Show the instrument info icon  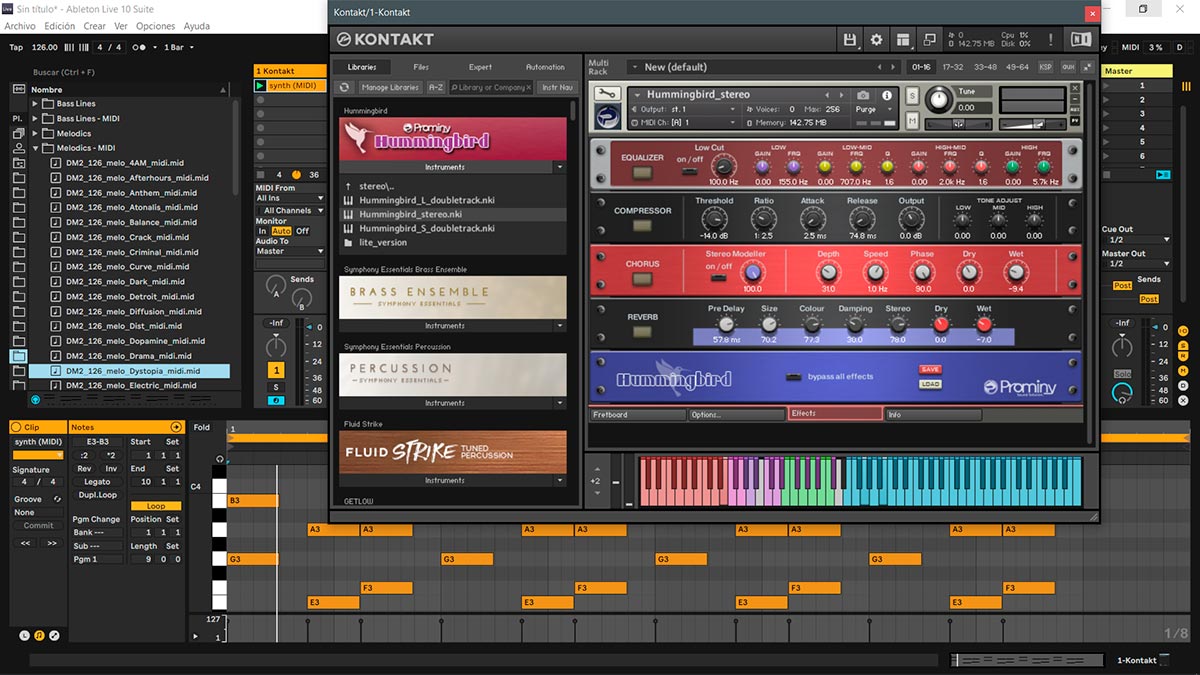pyautogui.click(x=886, y=95)
